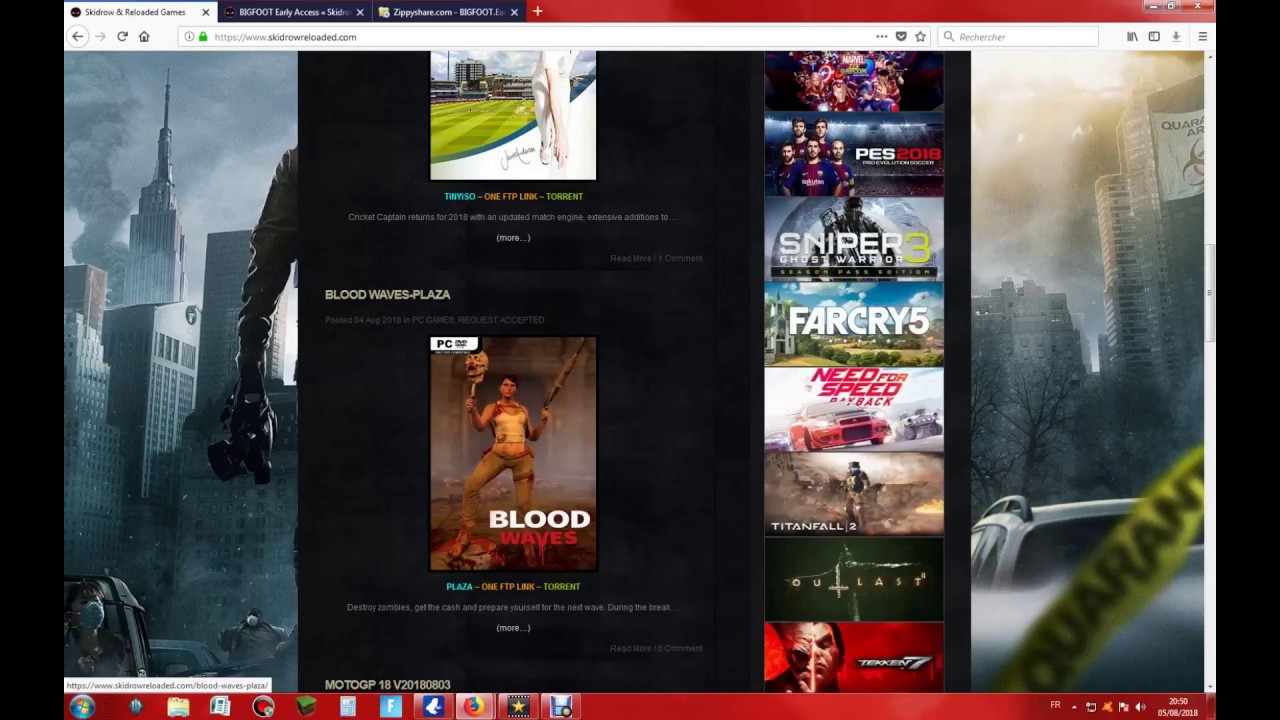Close the BIGFOOT Early Access tab

(360, 12)
